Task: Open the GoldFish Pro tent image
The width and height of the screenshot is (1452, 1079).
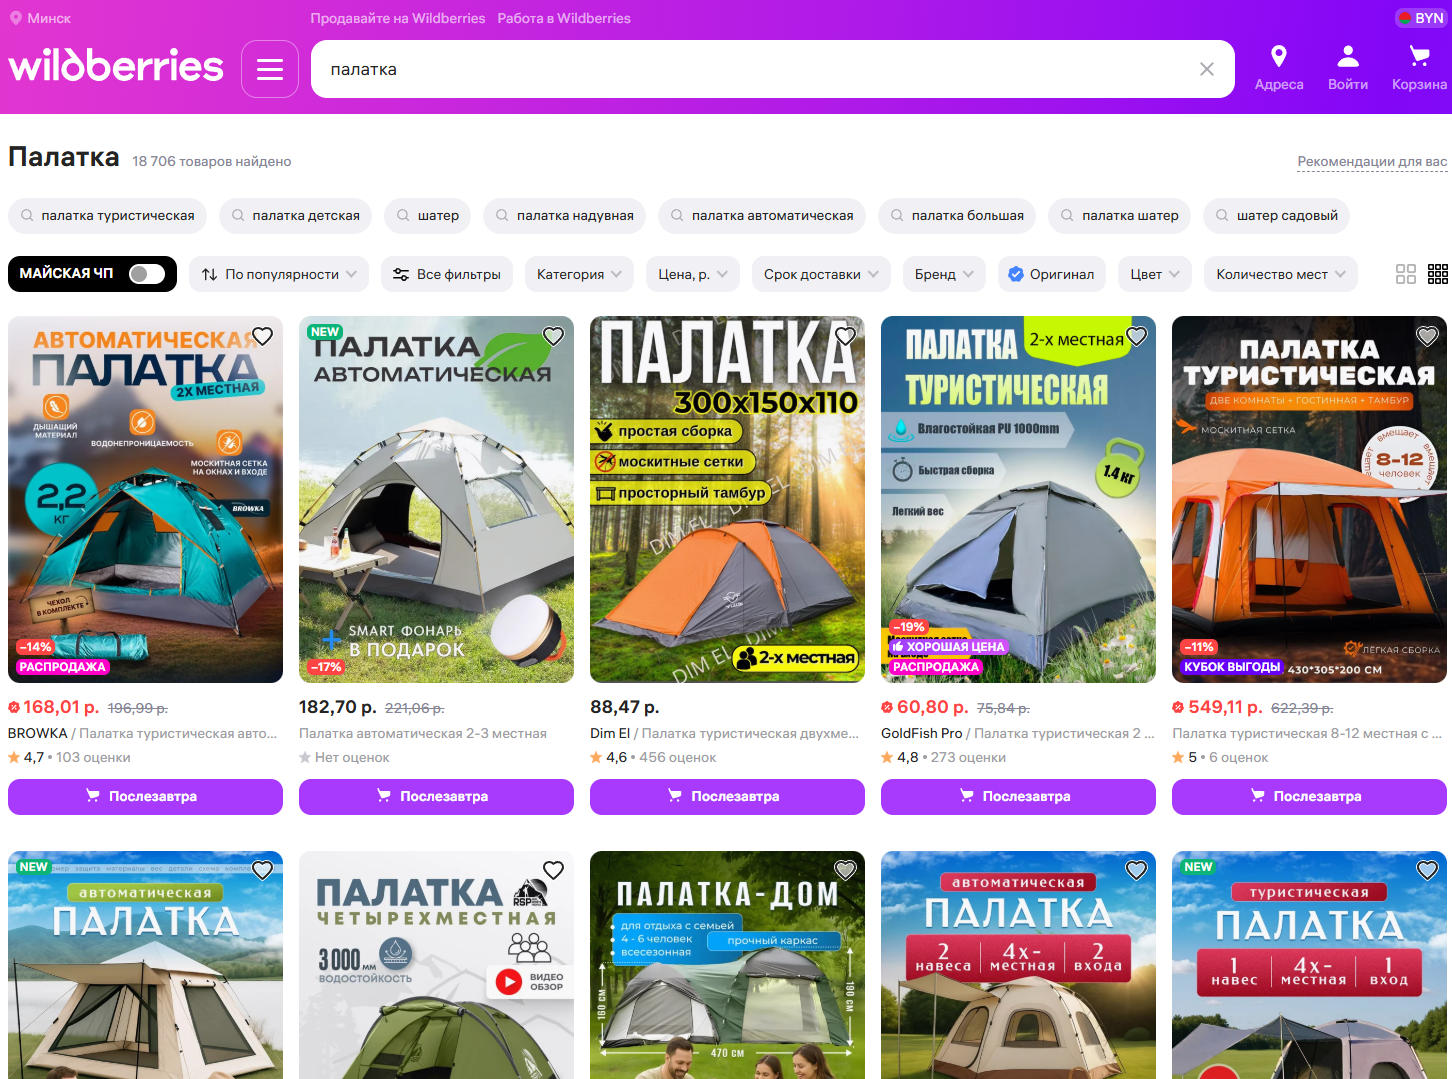Action: [1018, 500]
